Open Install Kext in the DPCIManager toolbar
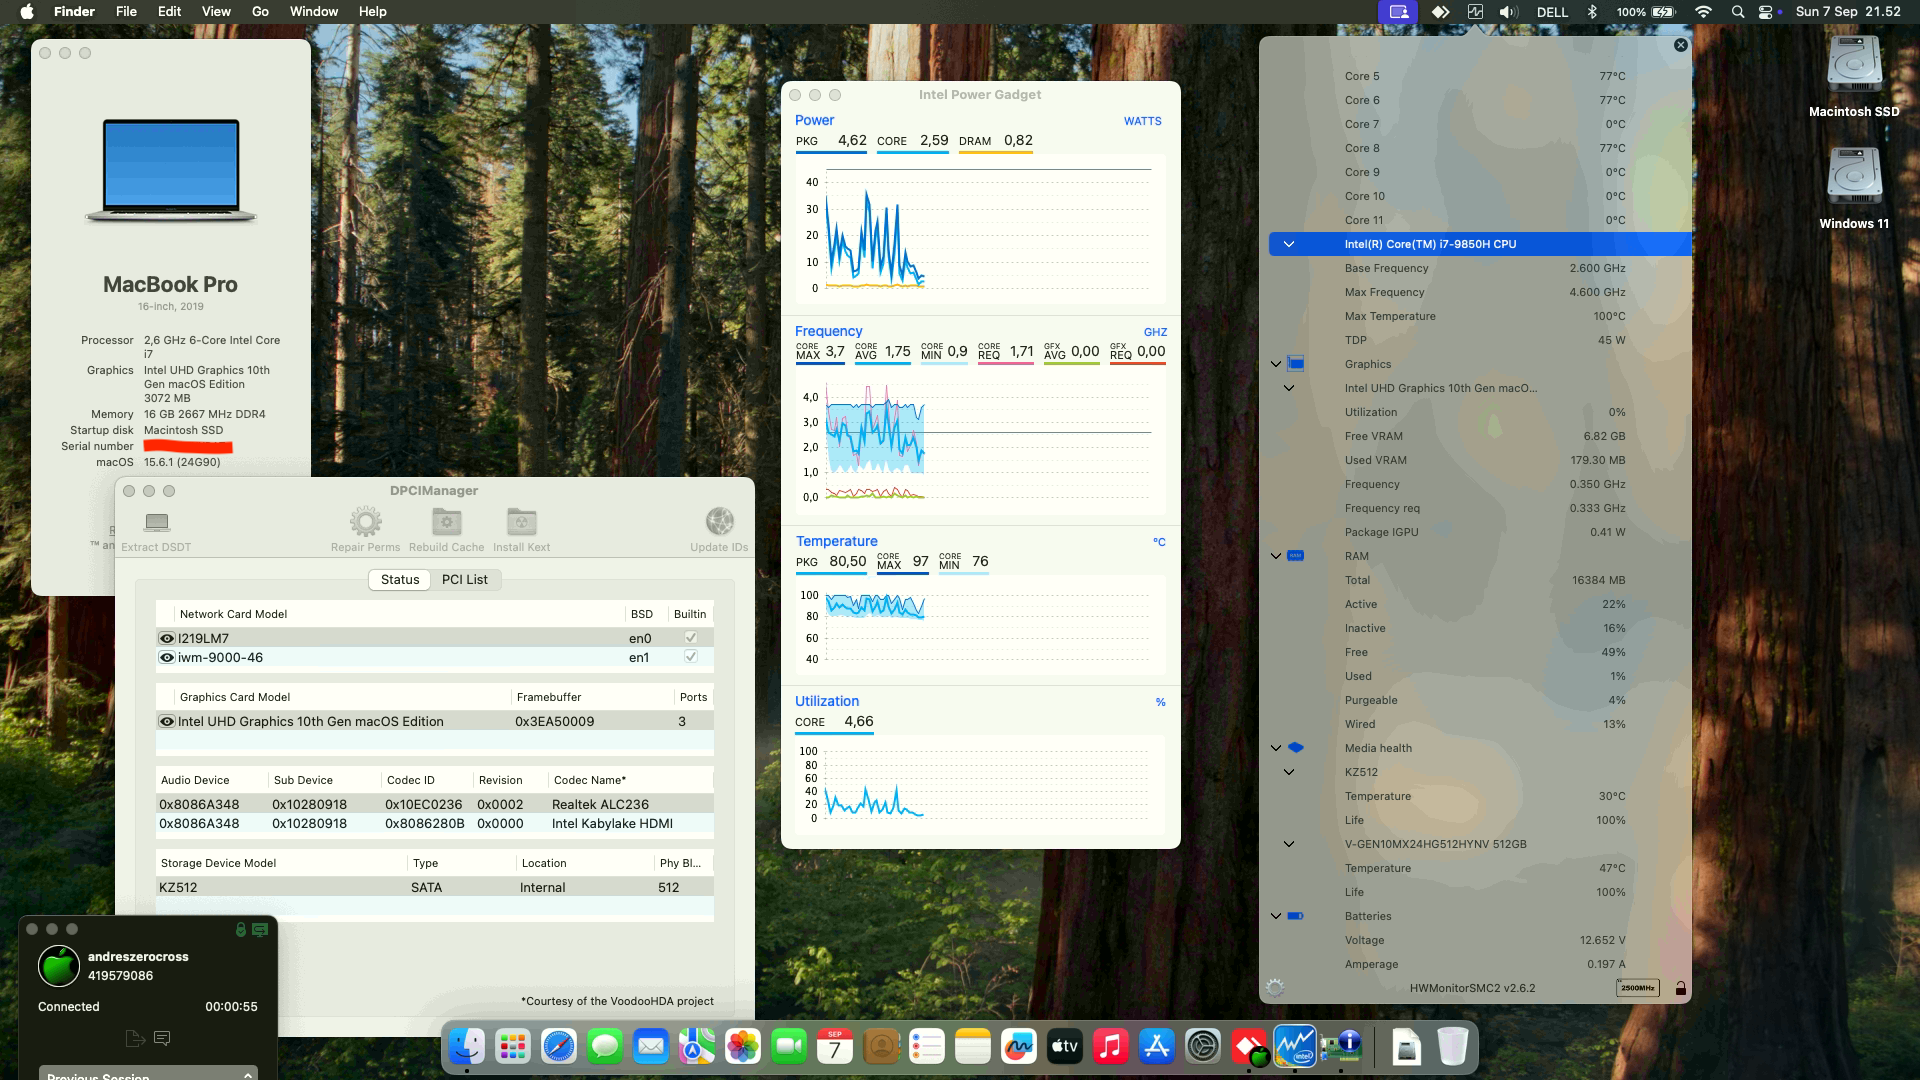The width and height of the screenshot is (1920, 1080). click(x=521, y=522)
